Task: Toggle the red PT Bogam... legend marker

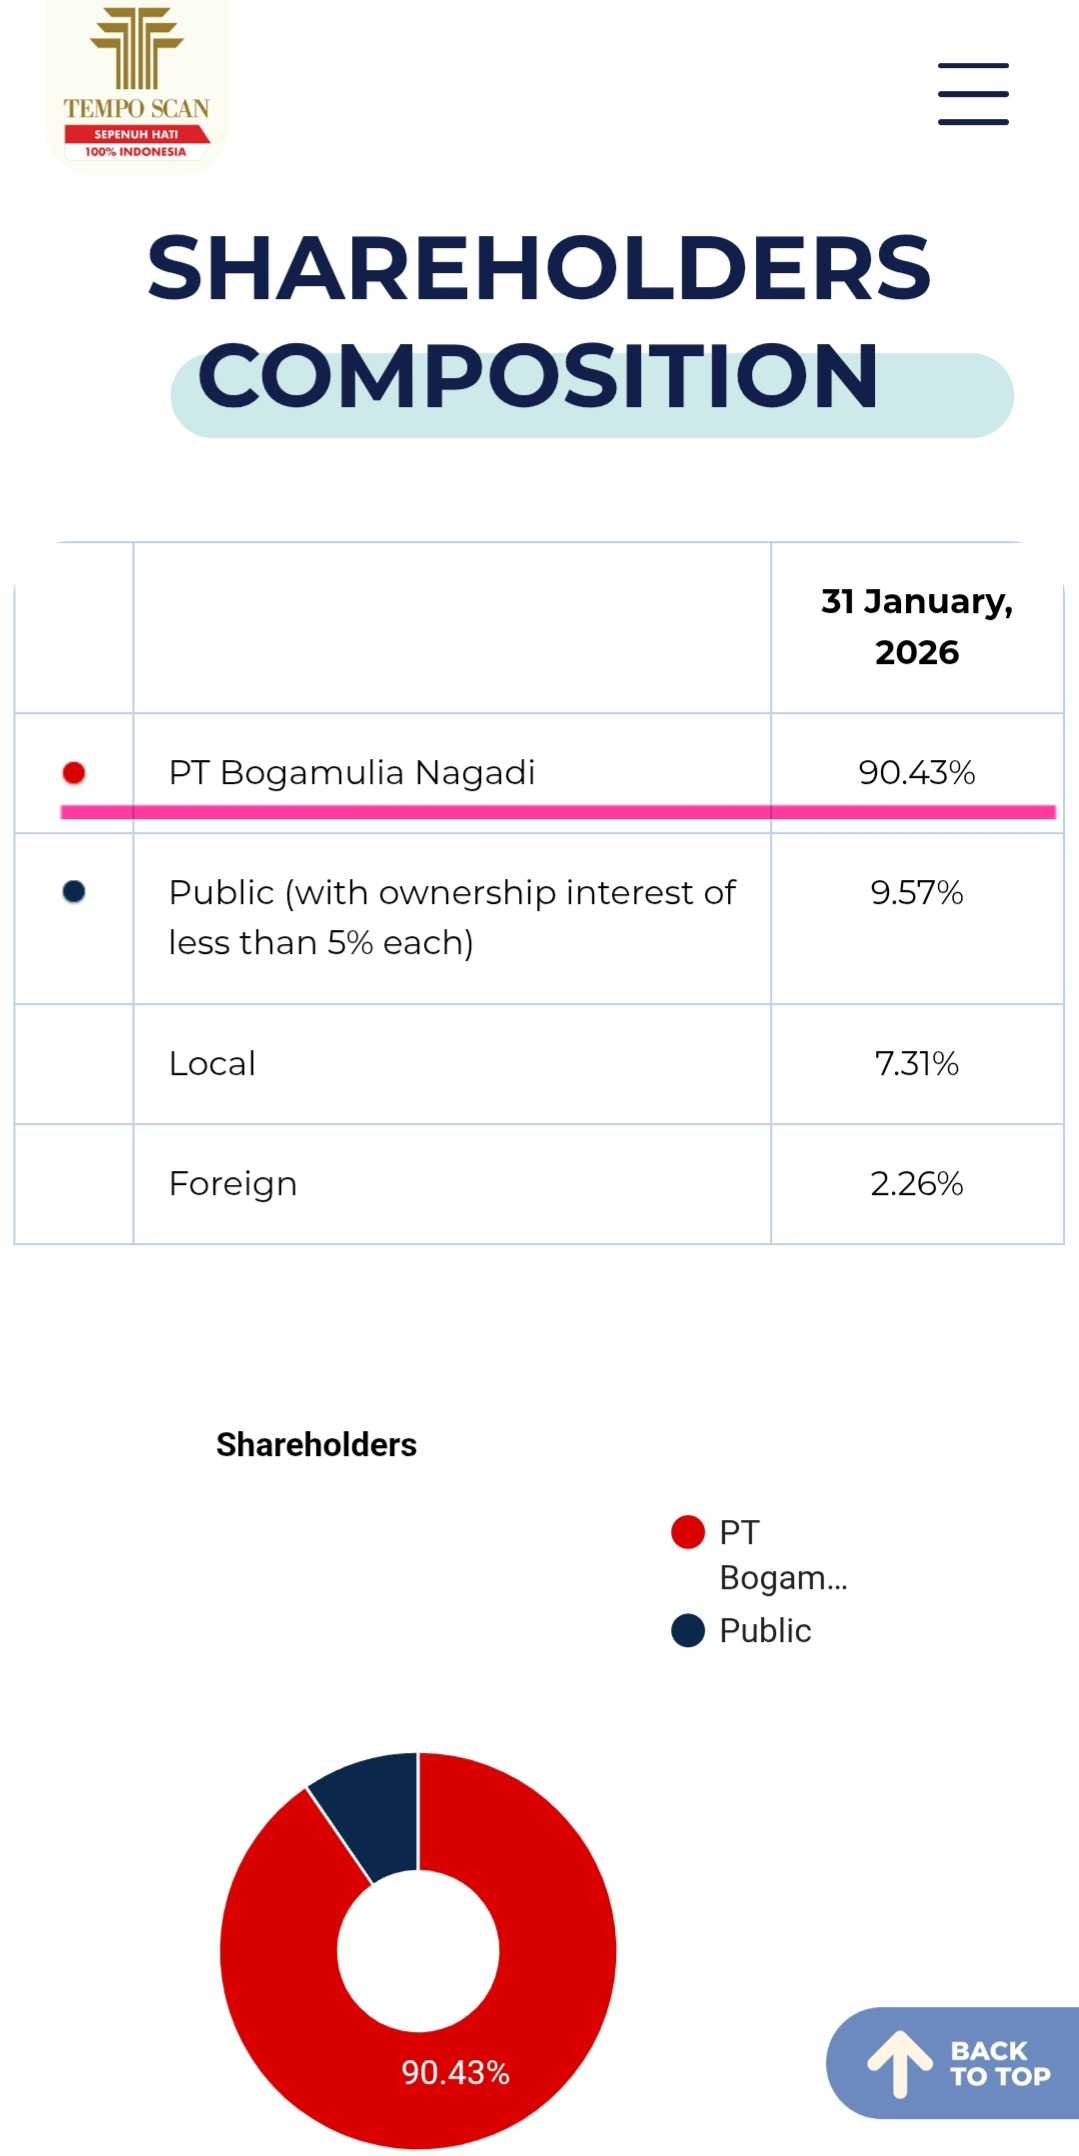Action: (688, 1532)
